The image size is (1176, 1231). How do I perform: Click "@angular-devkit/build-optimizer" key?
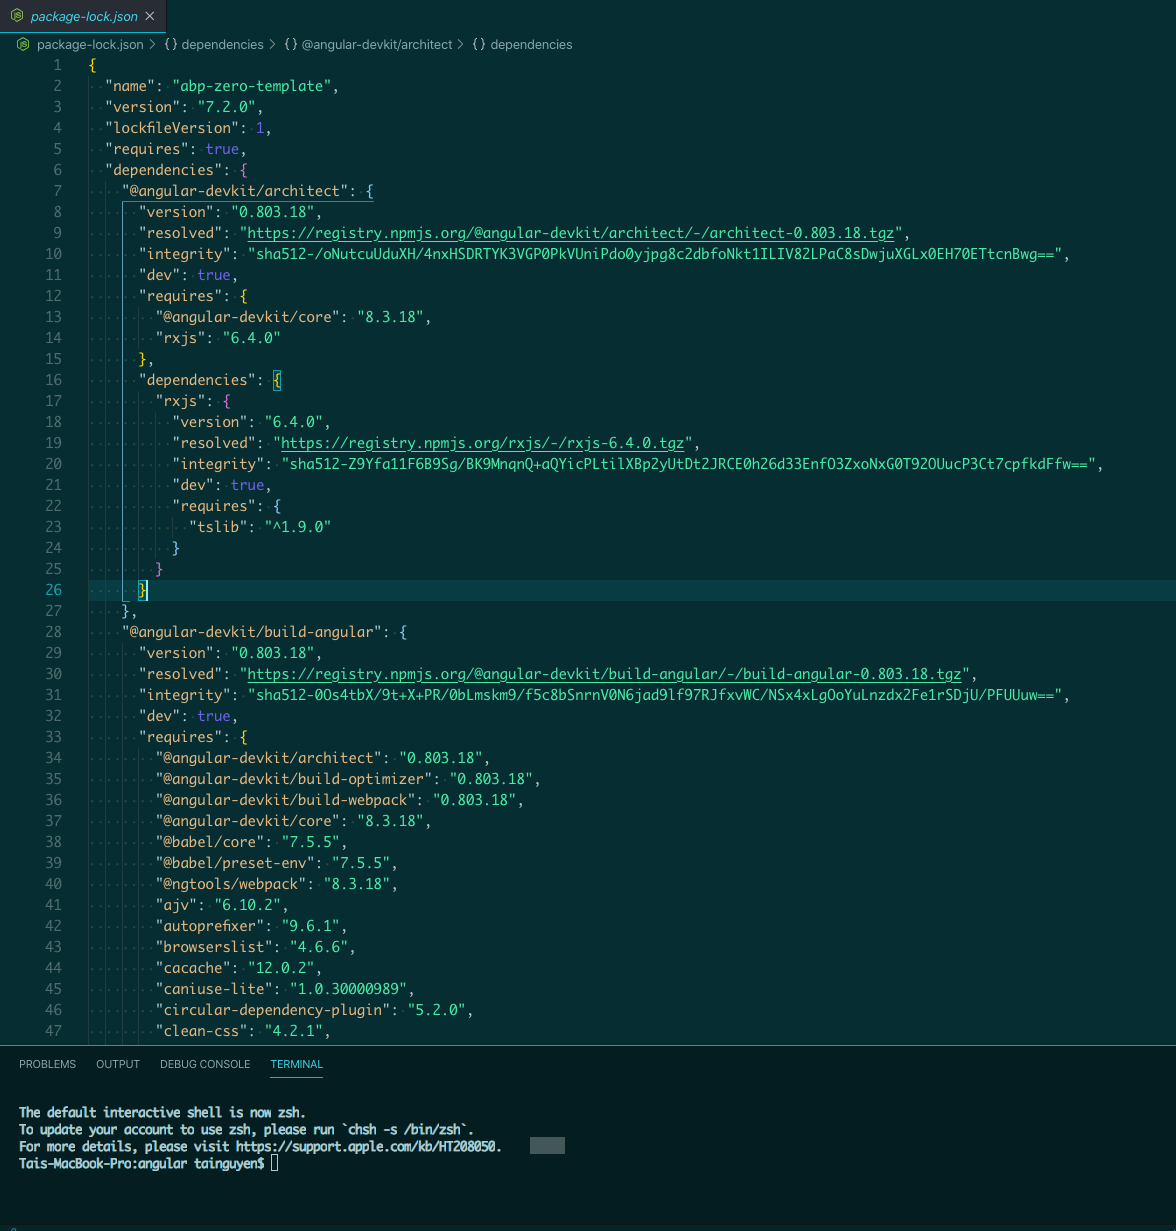294,779
